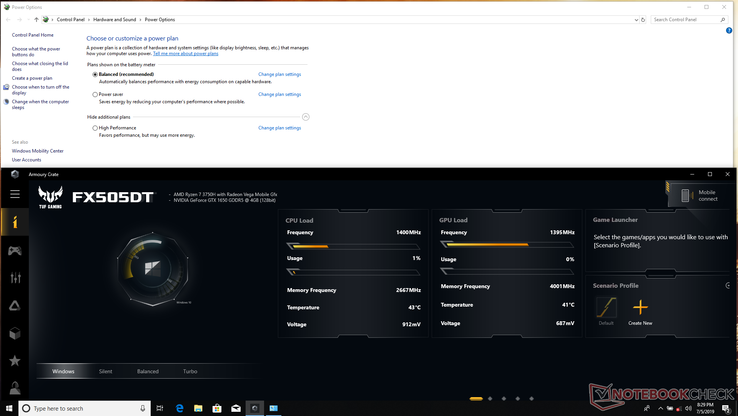Switch to the Windows performance mode tab
The height and width of the screenshot is (416, 738).
(63, 371)
